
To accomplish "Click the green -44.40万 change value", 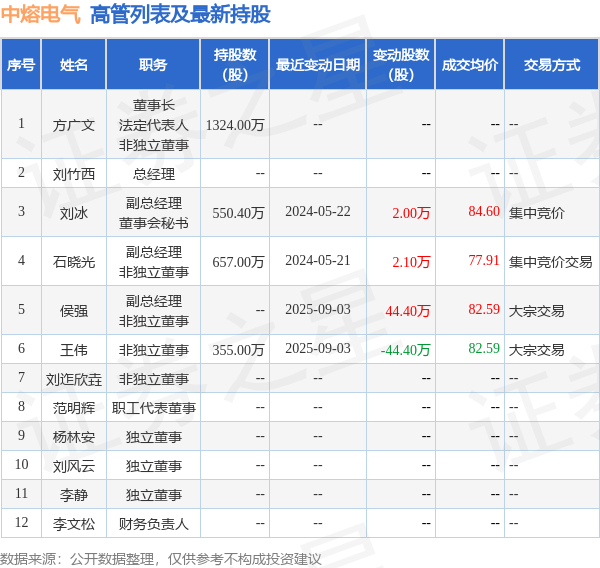I will point(406,350).
